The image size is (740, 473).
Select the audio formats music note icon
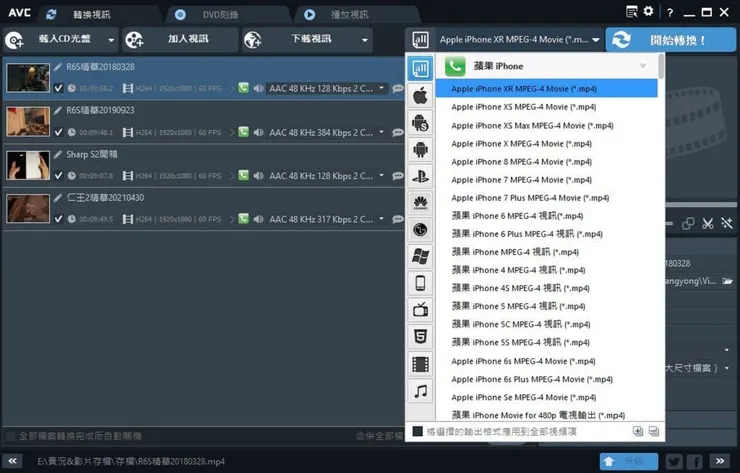pyautogui.click(x=420, y=391)
